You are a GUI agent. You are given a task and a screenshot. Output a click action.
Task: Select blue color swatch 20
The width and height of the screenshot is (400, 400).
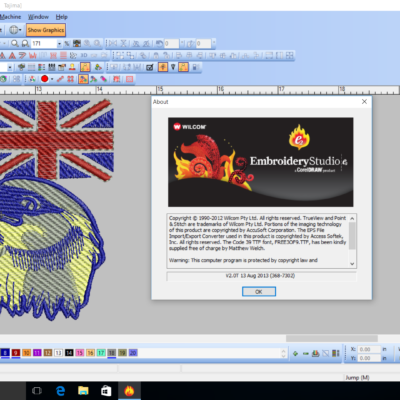pyautogui.click(x=133, y=353)
